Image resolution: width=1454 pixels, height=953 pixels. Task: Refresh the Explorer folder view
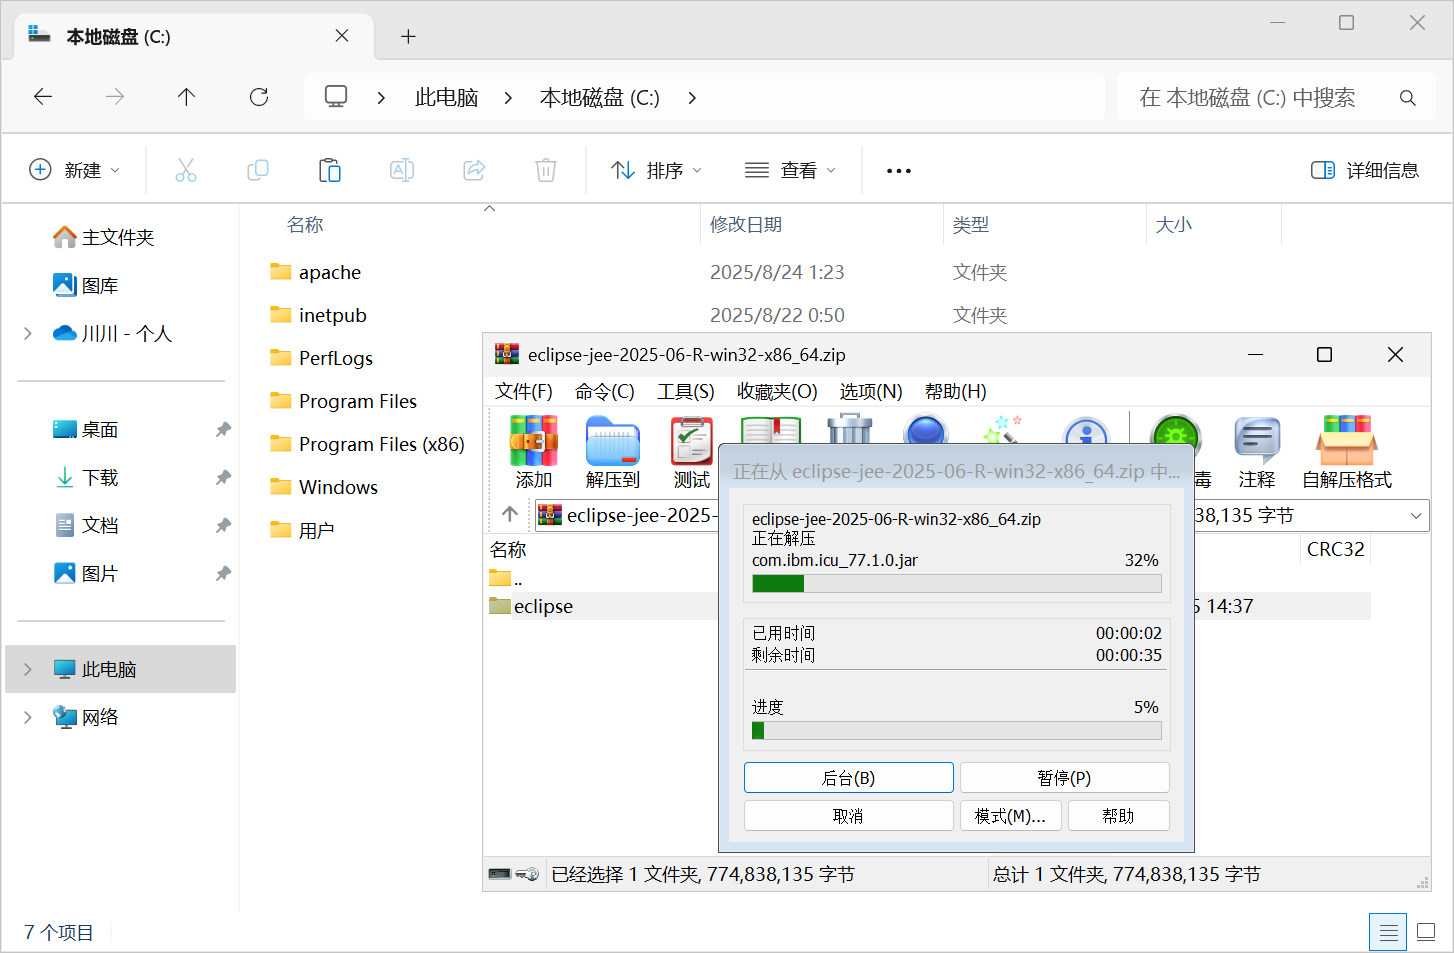(259, 97)
